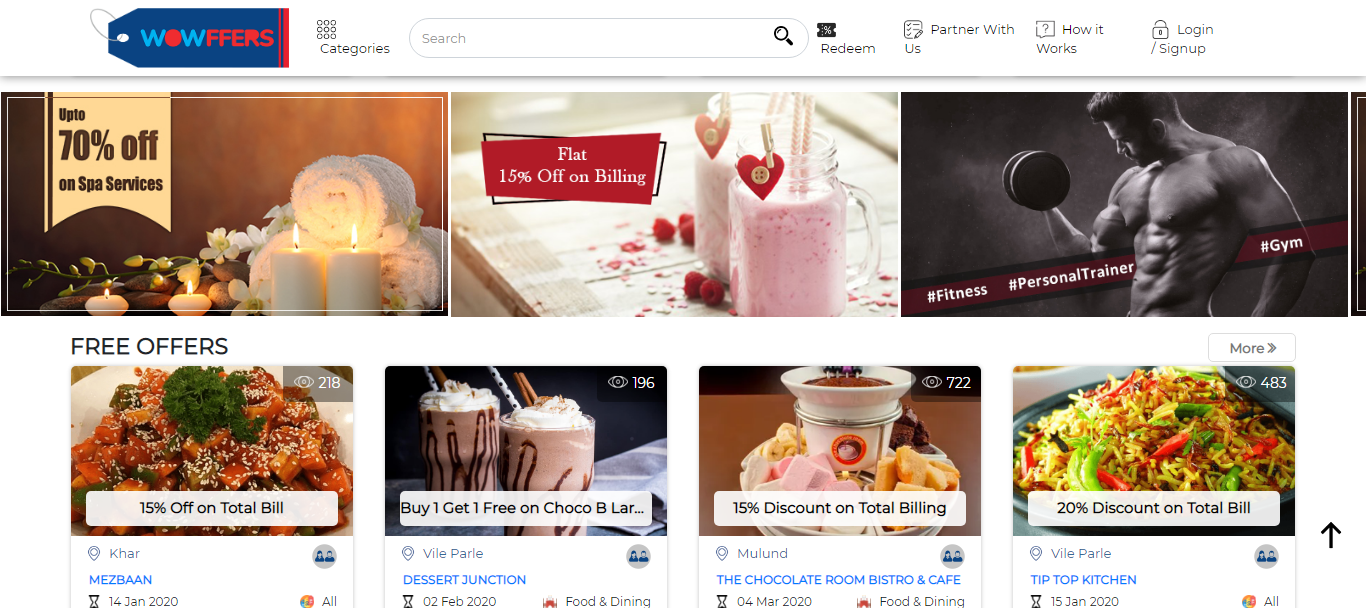Click the 483 view count
The height and width of the screenshot is (608, 1366).
[1273, 382]
